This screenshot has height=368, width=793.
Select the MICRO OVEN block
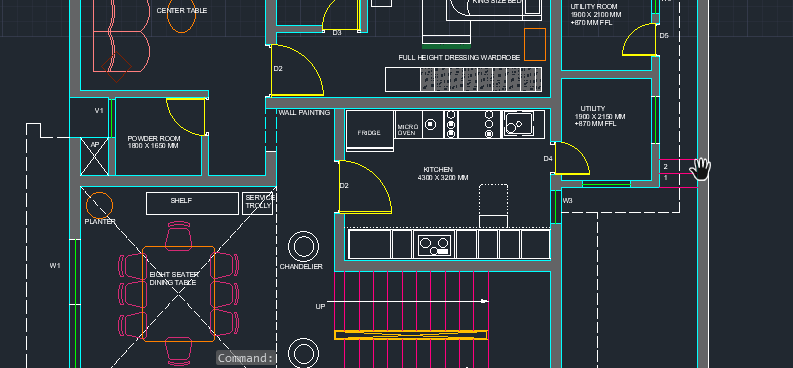tap(408, 125)
